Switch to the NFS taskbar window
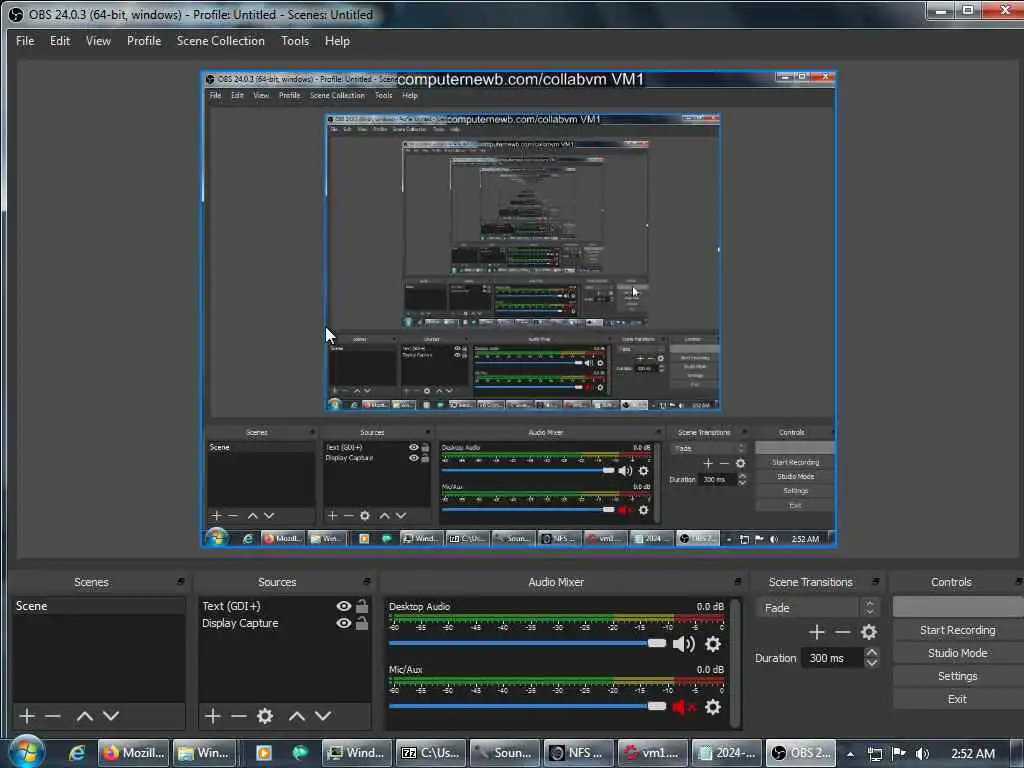The height and width of the screenshot is (768, 1024). [577, 753]
